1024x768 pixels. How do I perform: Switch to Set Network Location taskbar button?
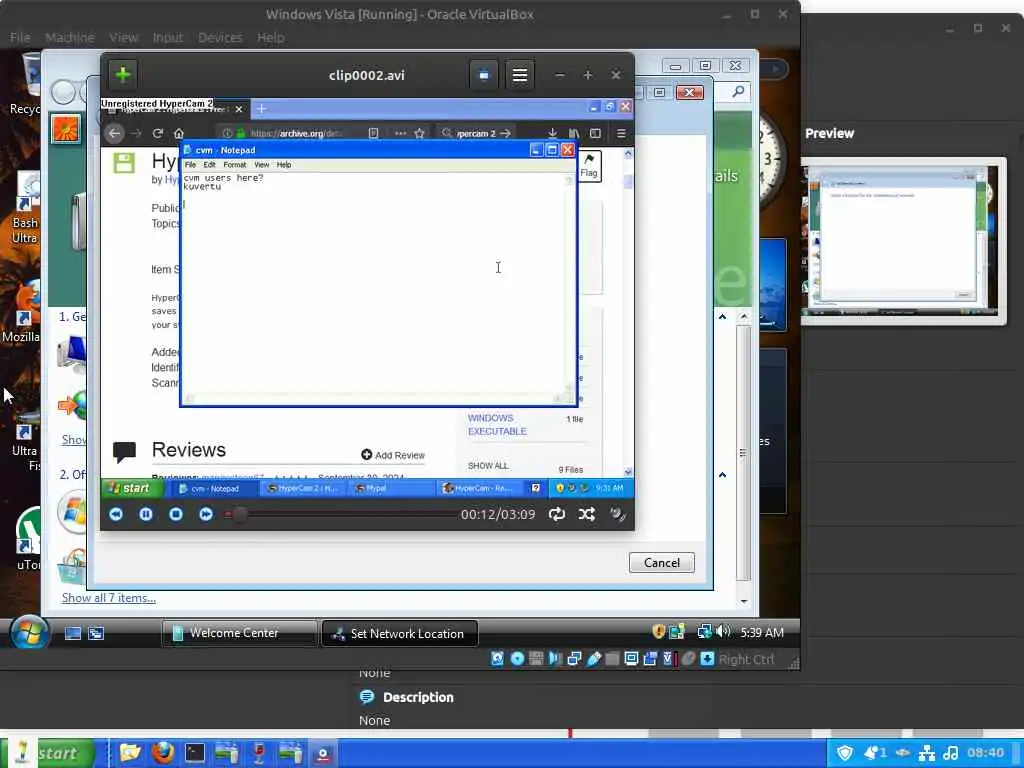click(x=400, y=633)
